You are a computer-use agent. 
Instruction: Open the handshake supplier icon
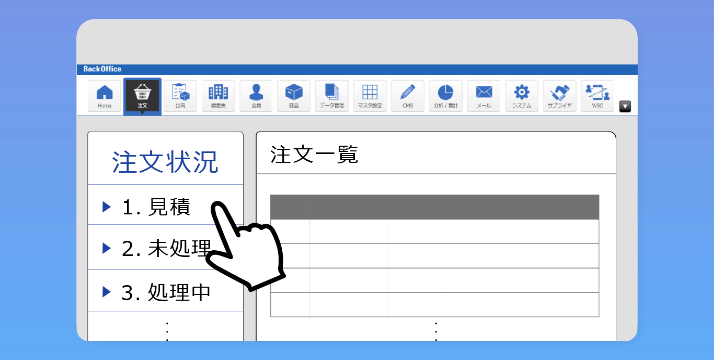[x=560, y=96]
